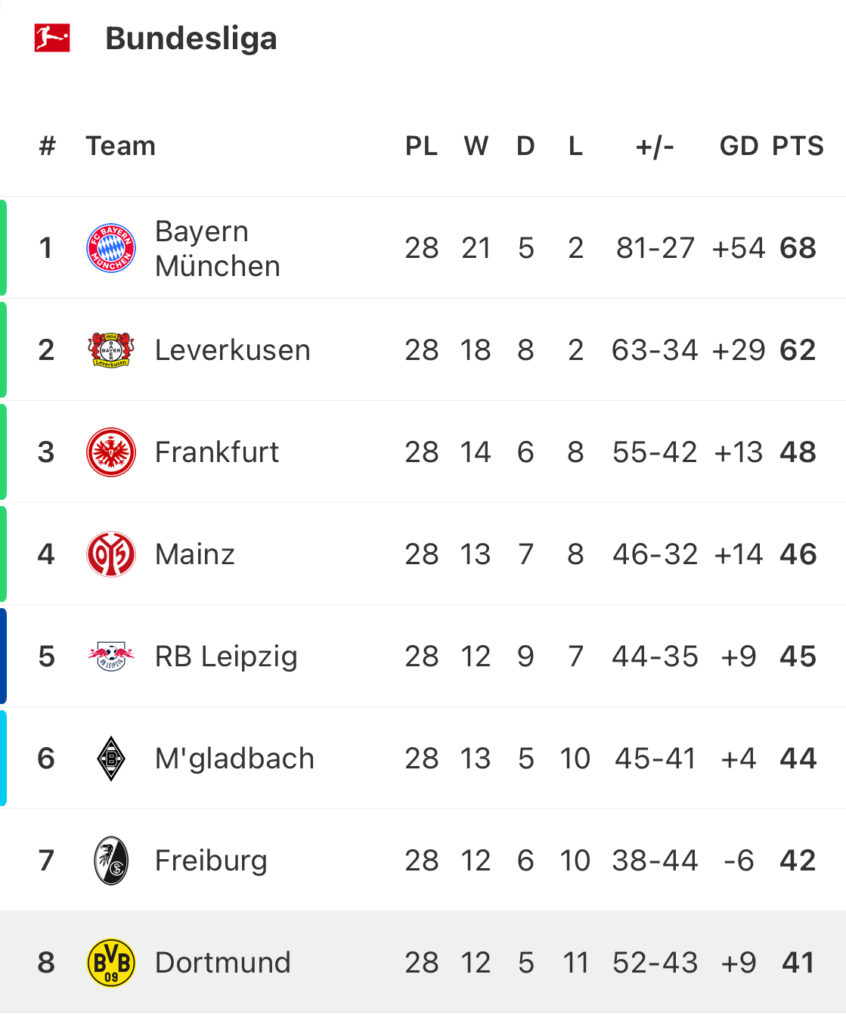Screen dimensions: 846x1024
Task: Select the highlighted Dortmund row
Action: [x=423, y=963]
